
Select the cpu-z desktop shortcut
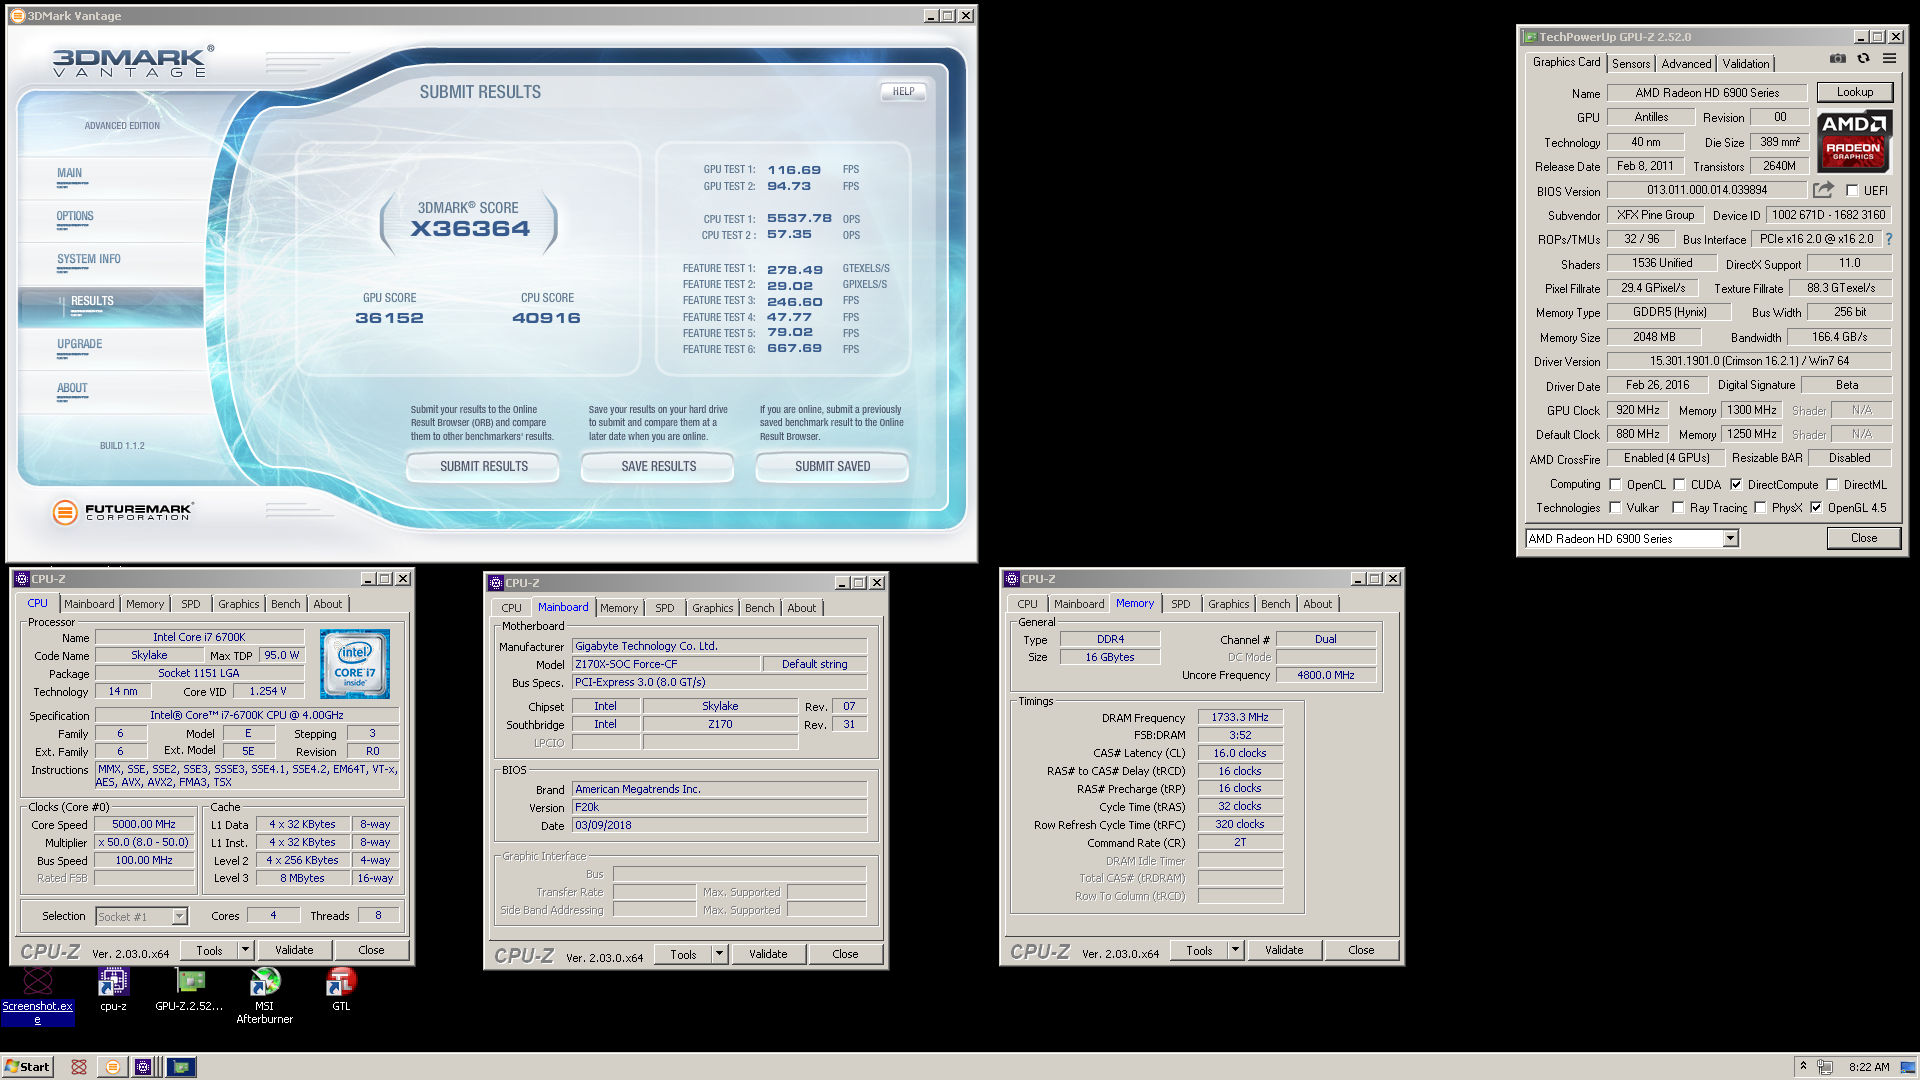(113, 990)
